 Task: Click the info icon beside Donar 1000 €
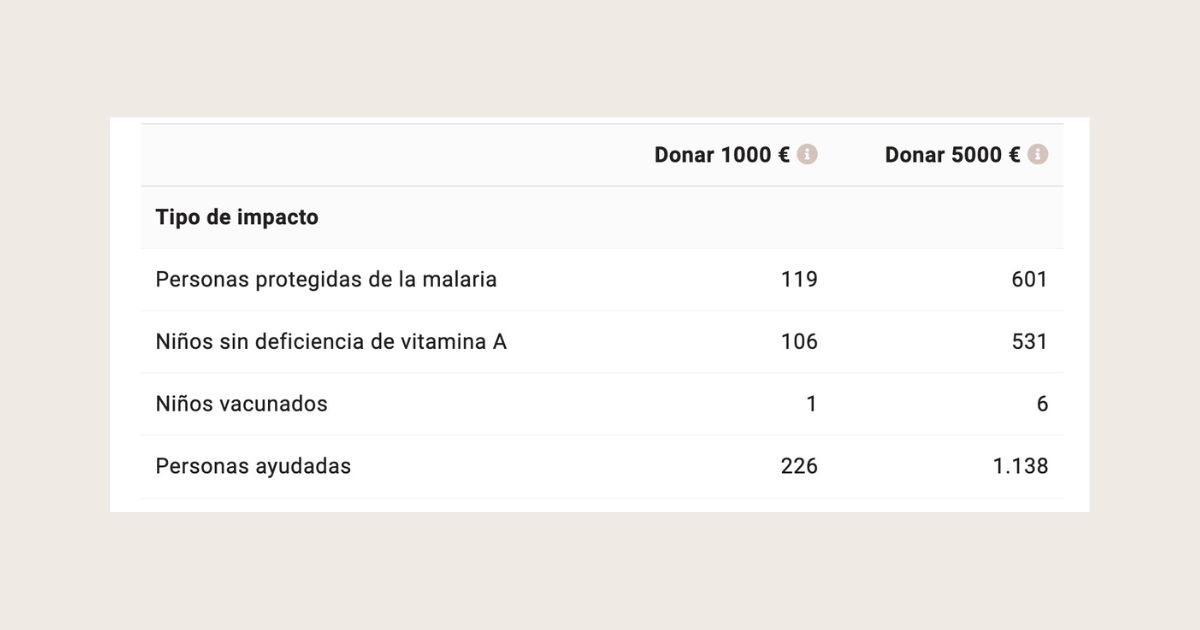click(807, 155)
